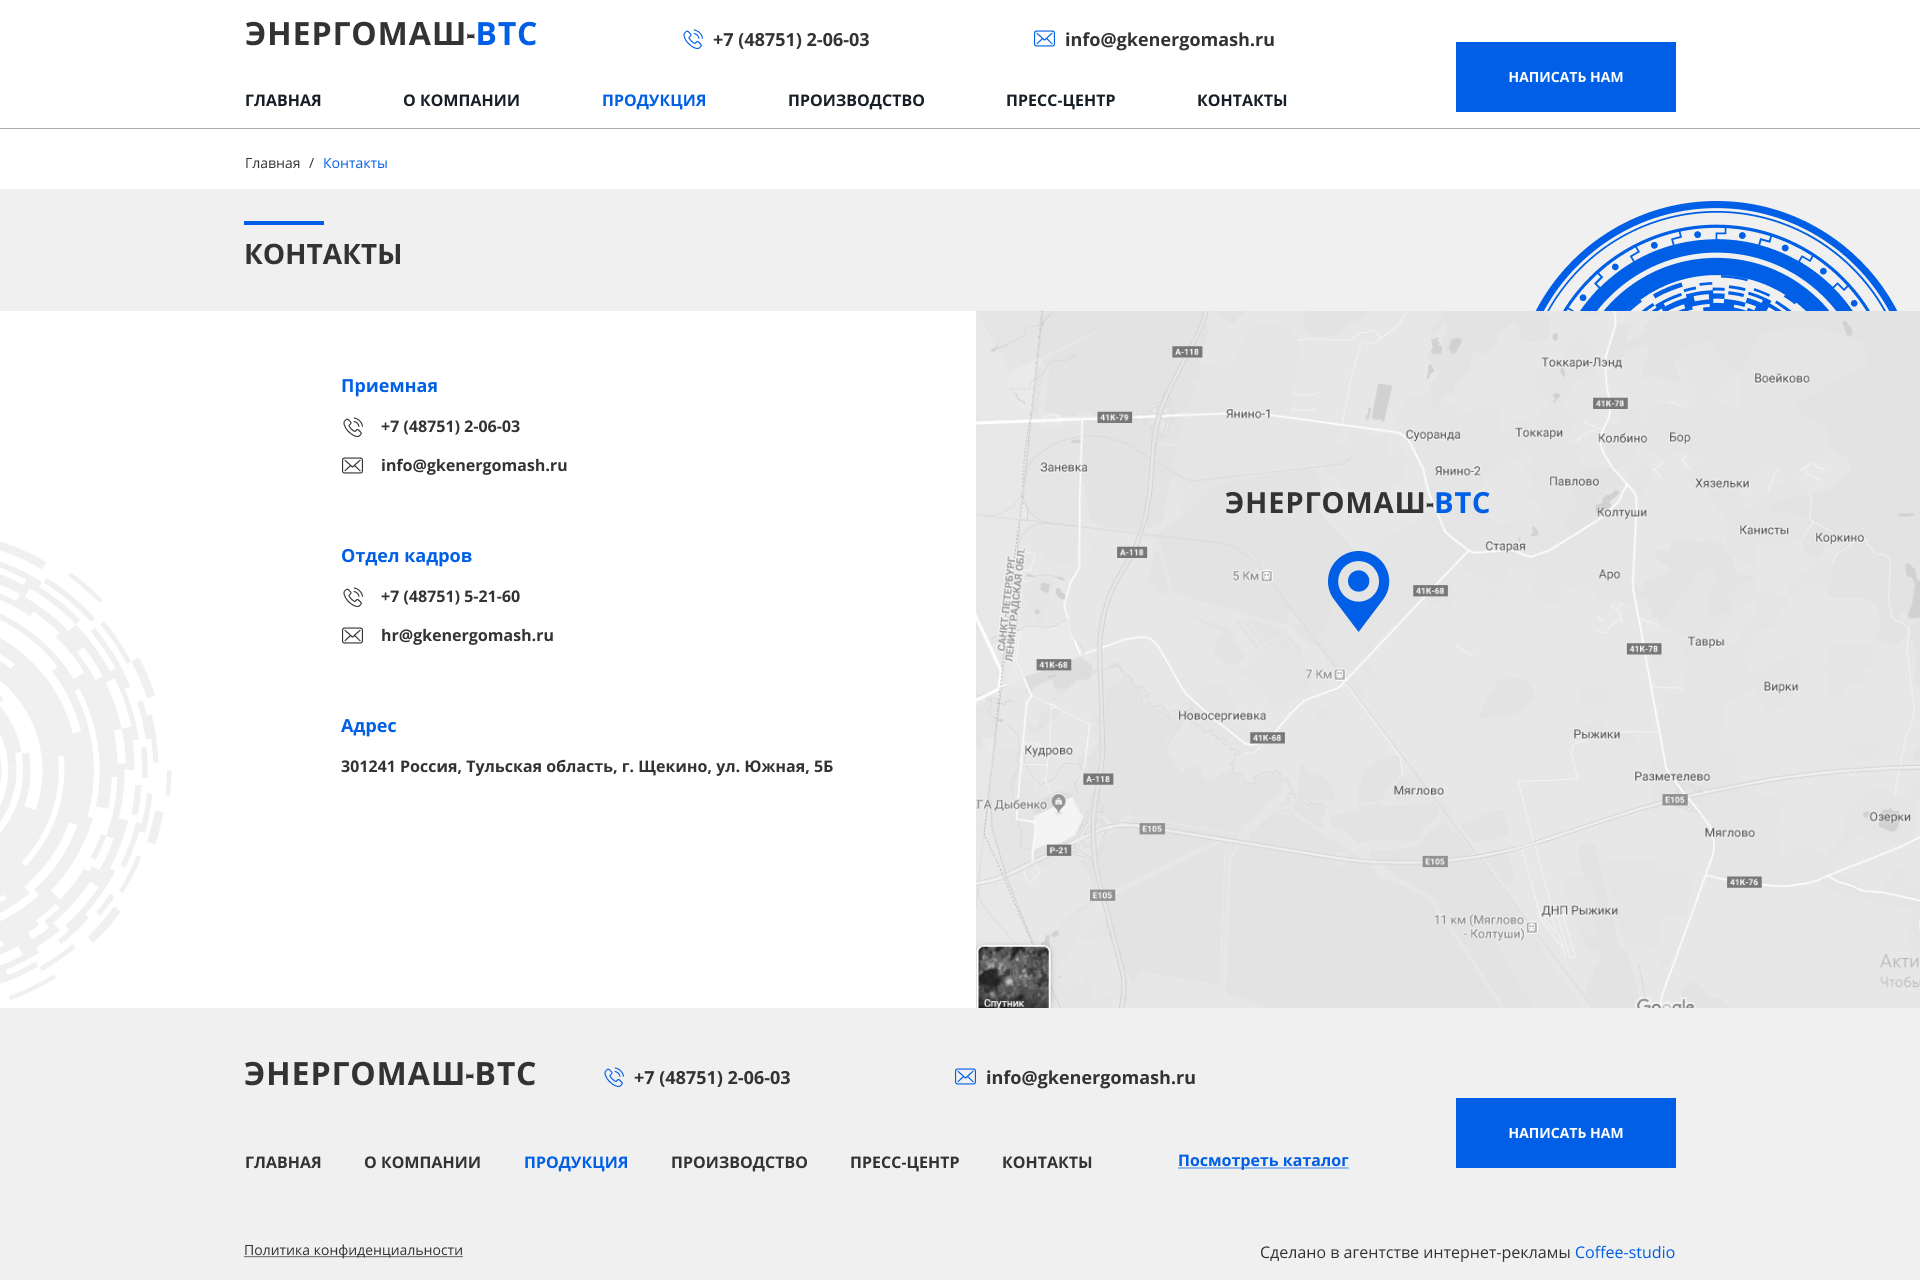
Task: Open the ЭНЕРГОМАШ-ВТС header logo
Action: coord(391,34)
